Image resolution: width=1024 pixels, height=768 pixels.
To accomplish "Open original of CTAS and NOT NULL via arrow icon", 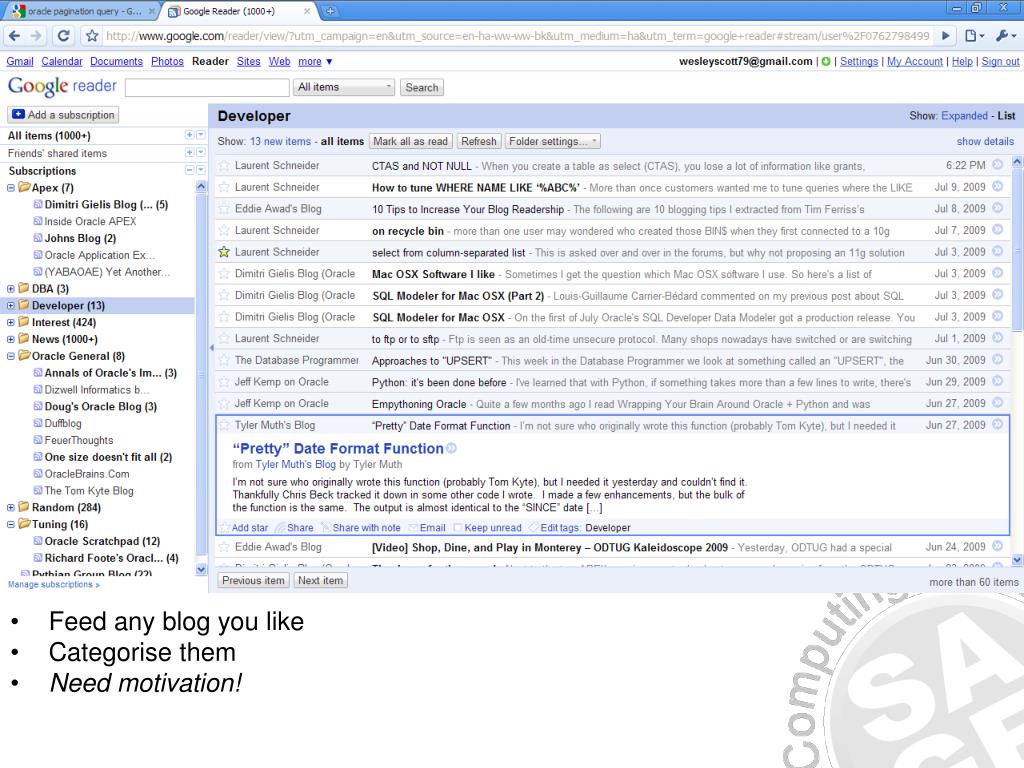I will [x=997, y=165].
